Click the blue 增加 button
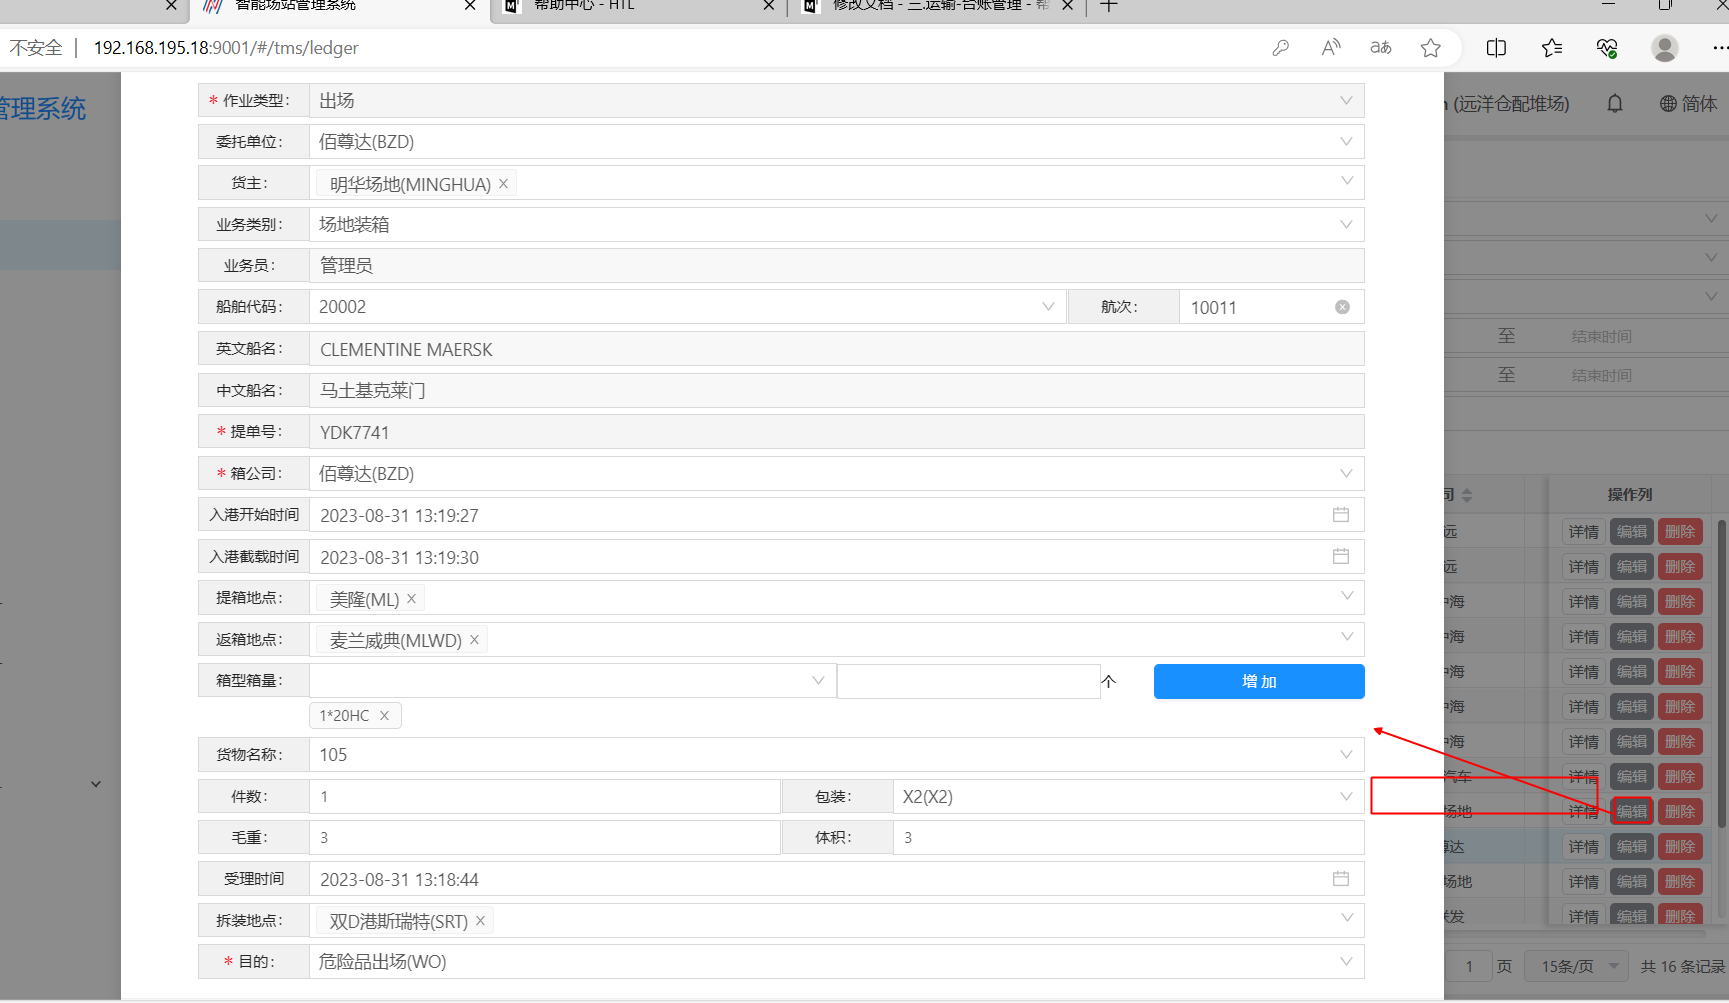Viewport: 1729px width, 1003px height. pyautogui.click(x=1258, y=681)
